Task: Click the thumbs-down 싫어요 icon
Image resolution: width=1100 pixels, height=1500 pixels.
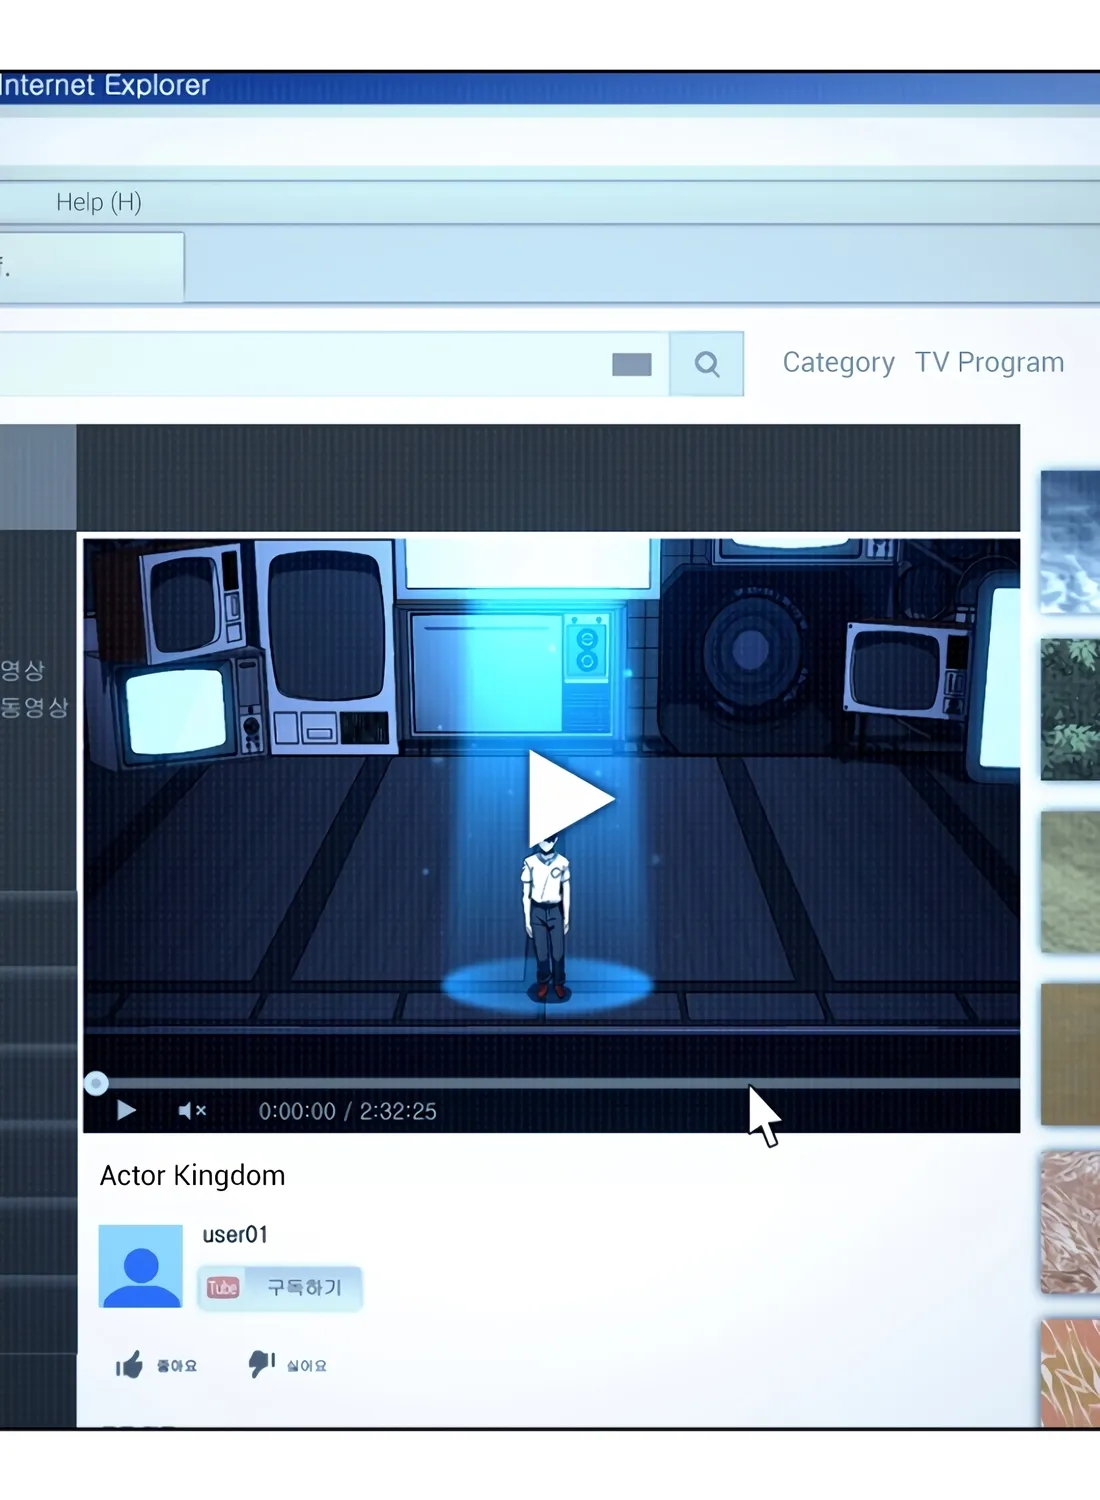Action: point(261,1363)
